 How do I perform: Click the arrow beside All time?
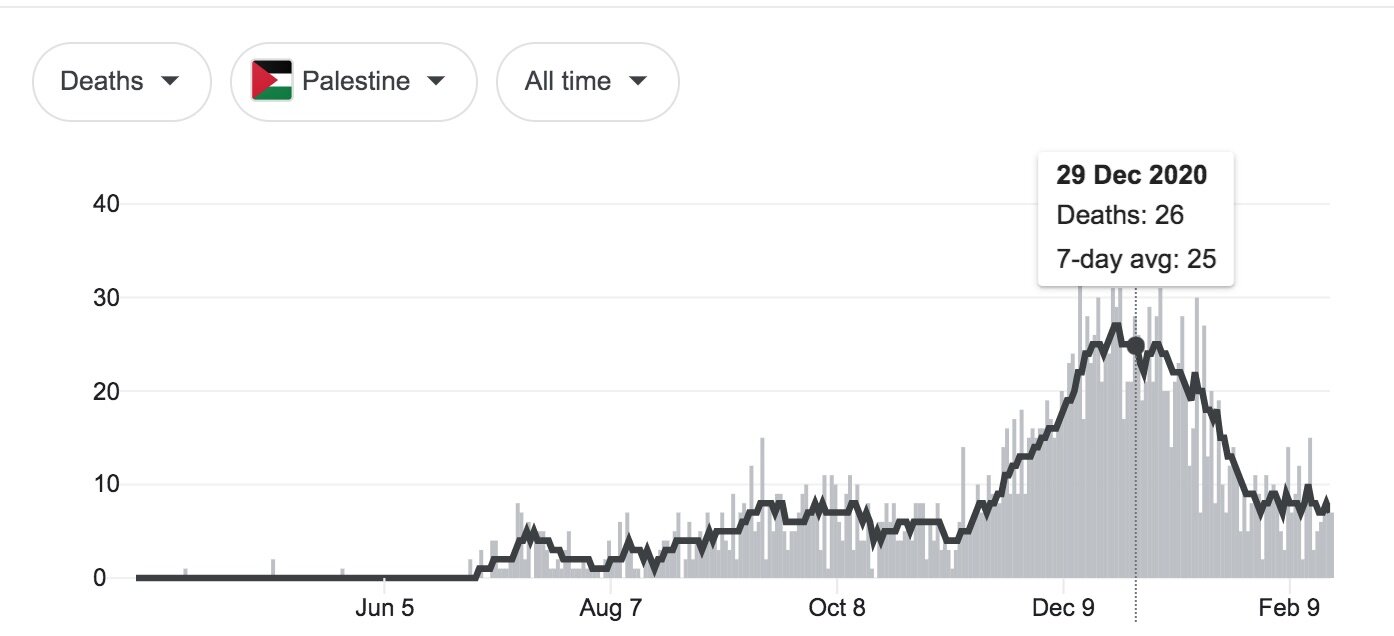(638, 81)
